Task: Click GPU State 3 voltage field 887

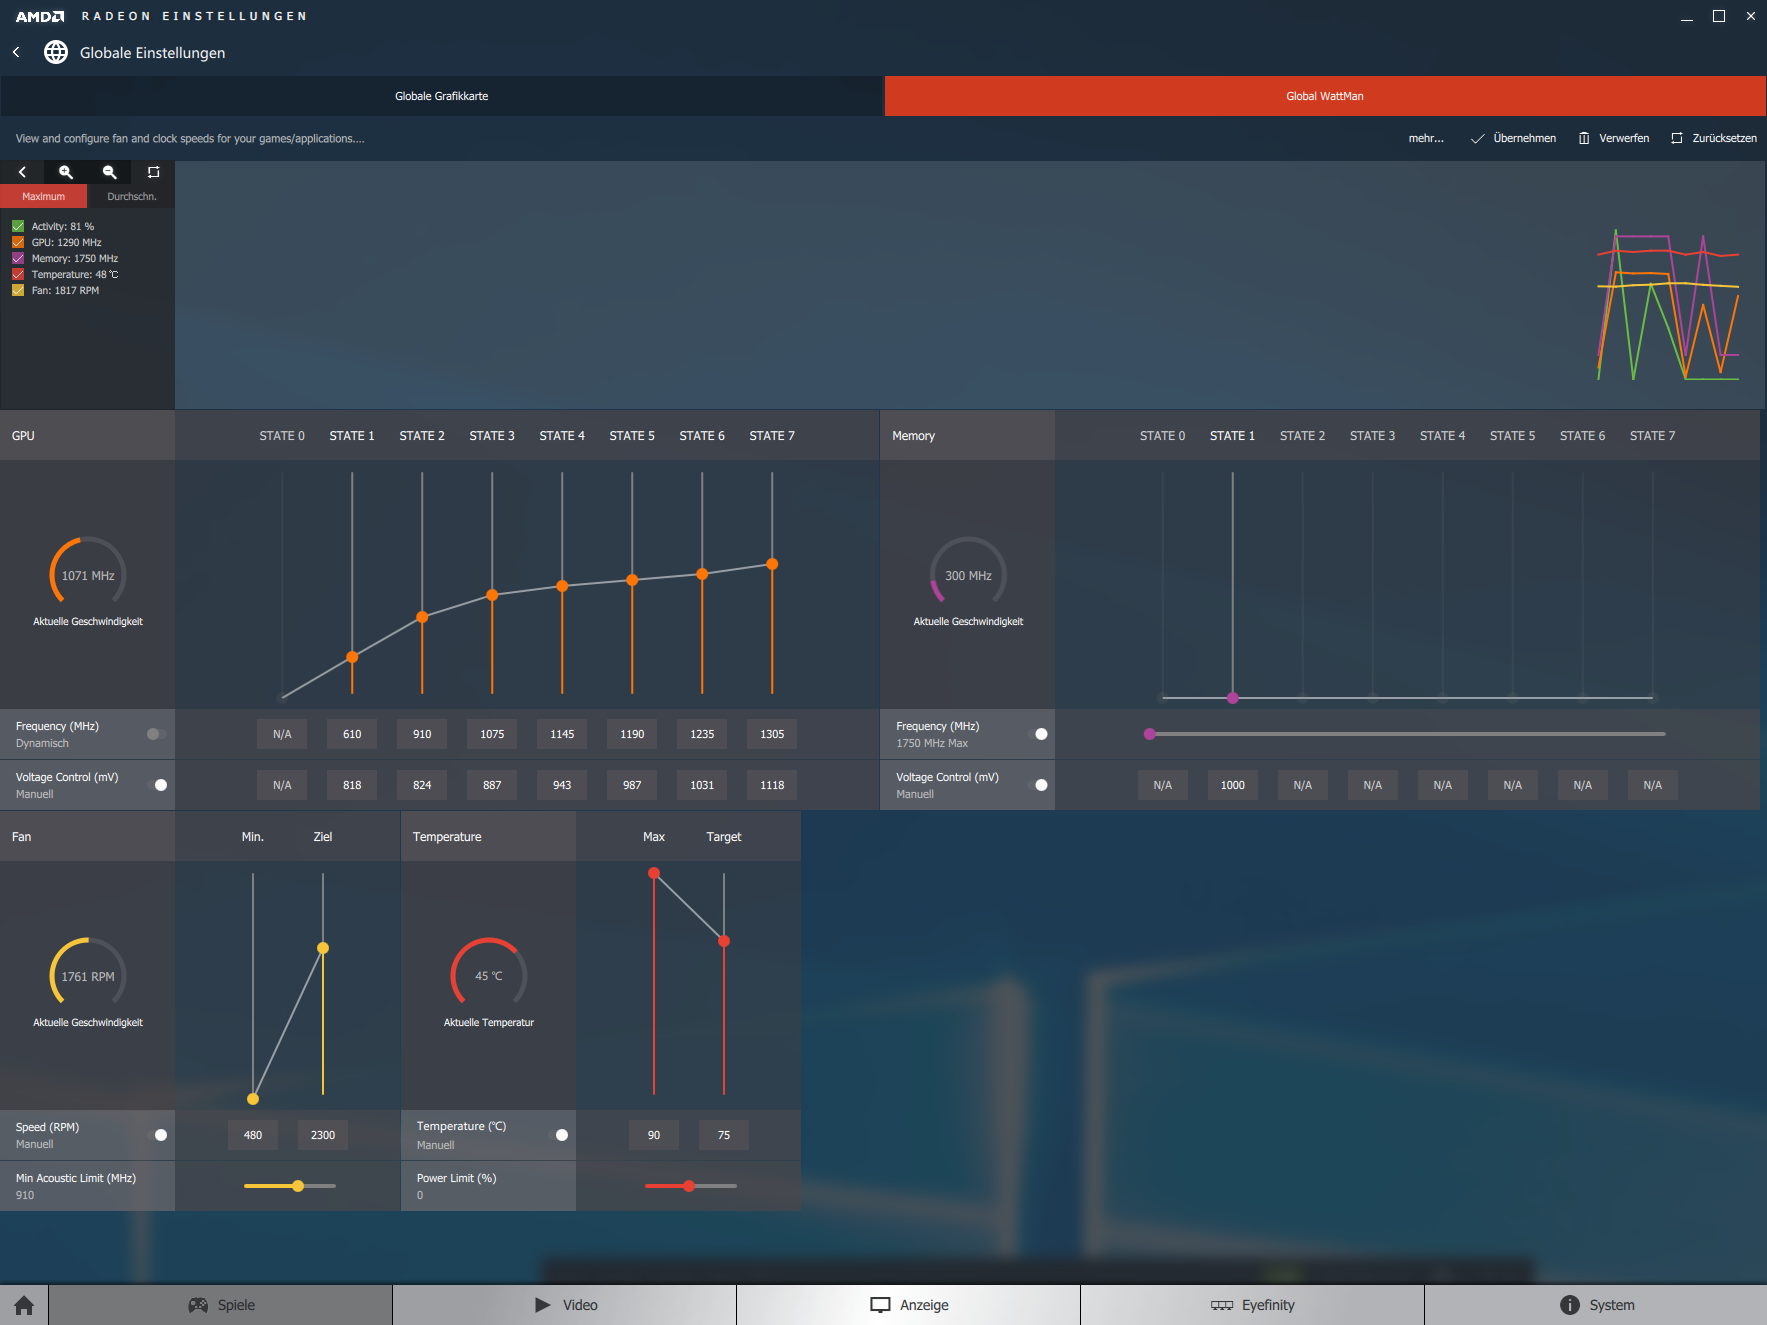Action: (x=492, y=785)
